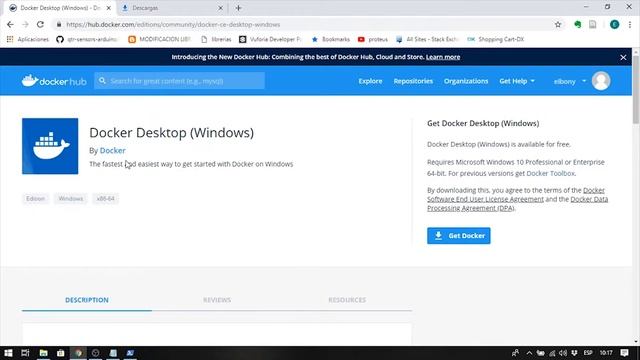Open the MODIFICACION LIB bookmark

click(160, 39)
